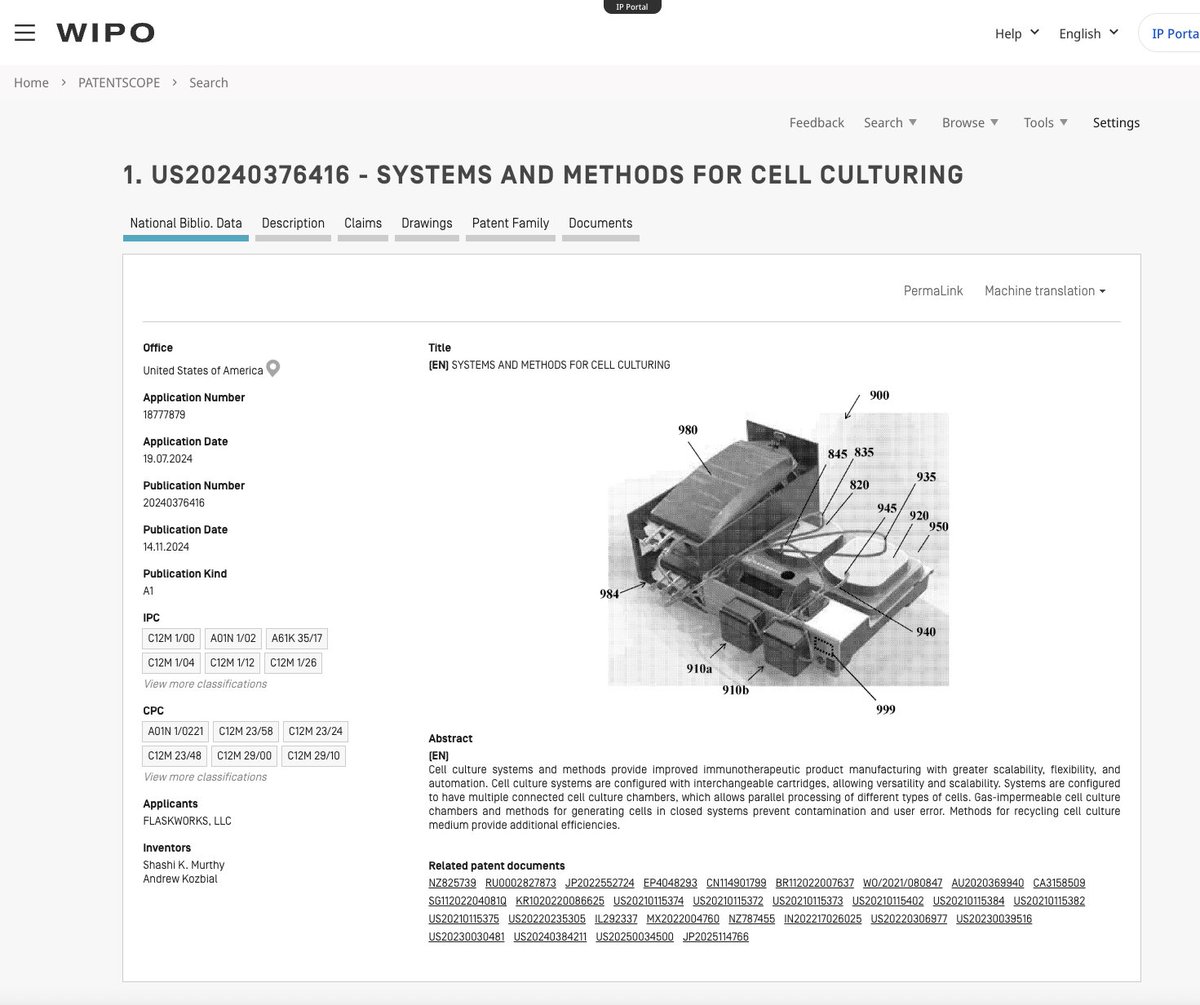Screen dimensions: 1200x1005
Task: Click IPC classification A61K 35/17
Action: 298,638
